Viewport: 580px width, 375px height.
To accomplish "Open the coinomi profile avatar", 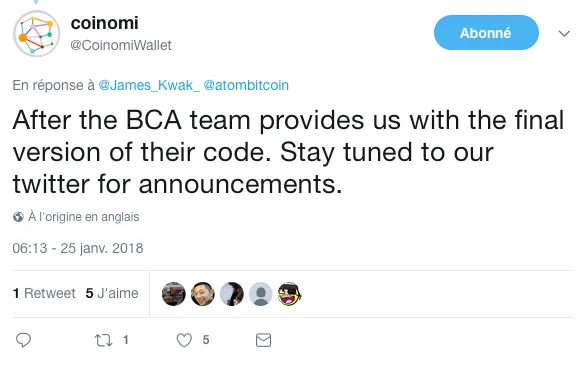I will tap(37, 33).
